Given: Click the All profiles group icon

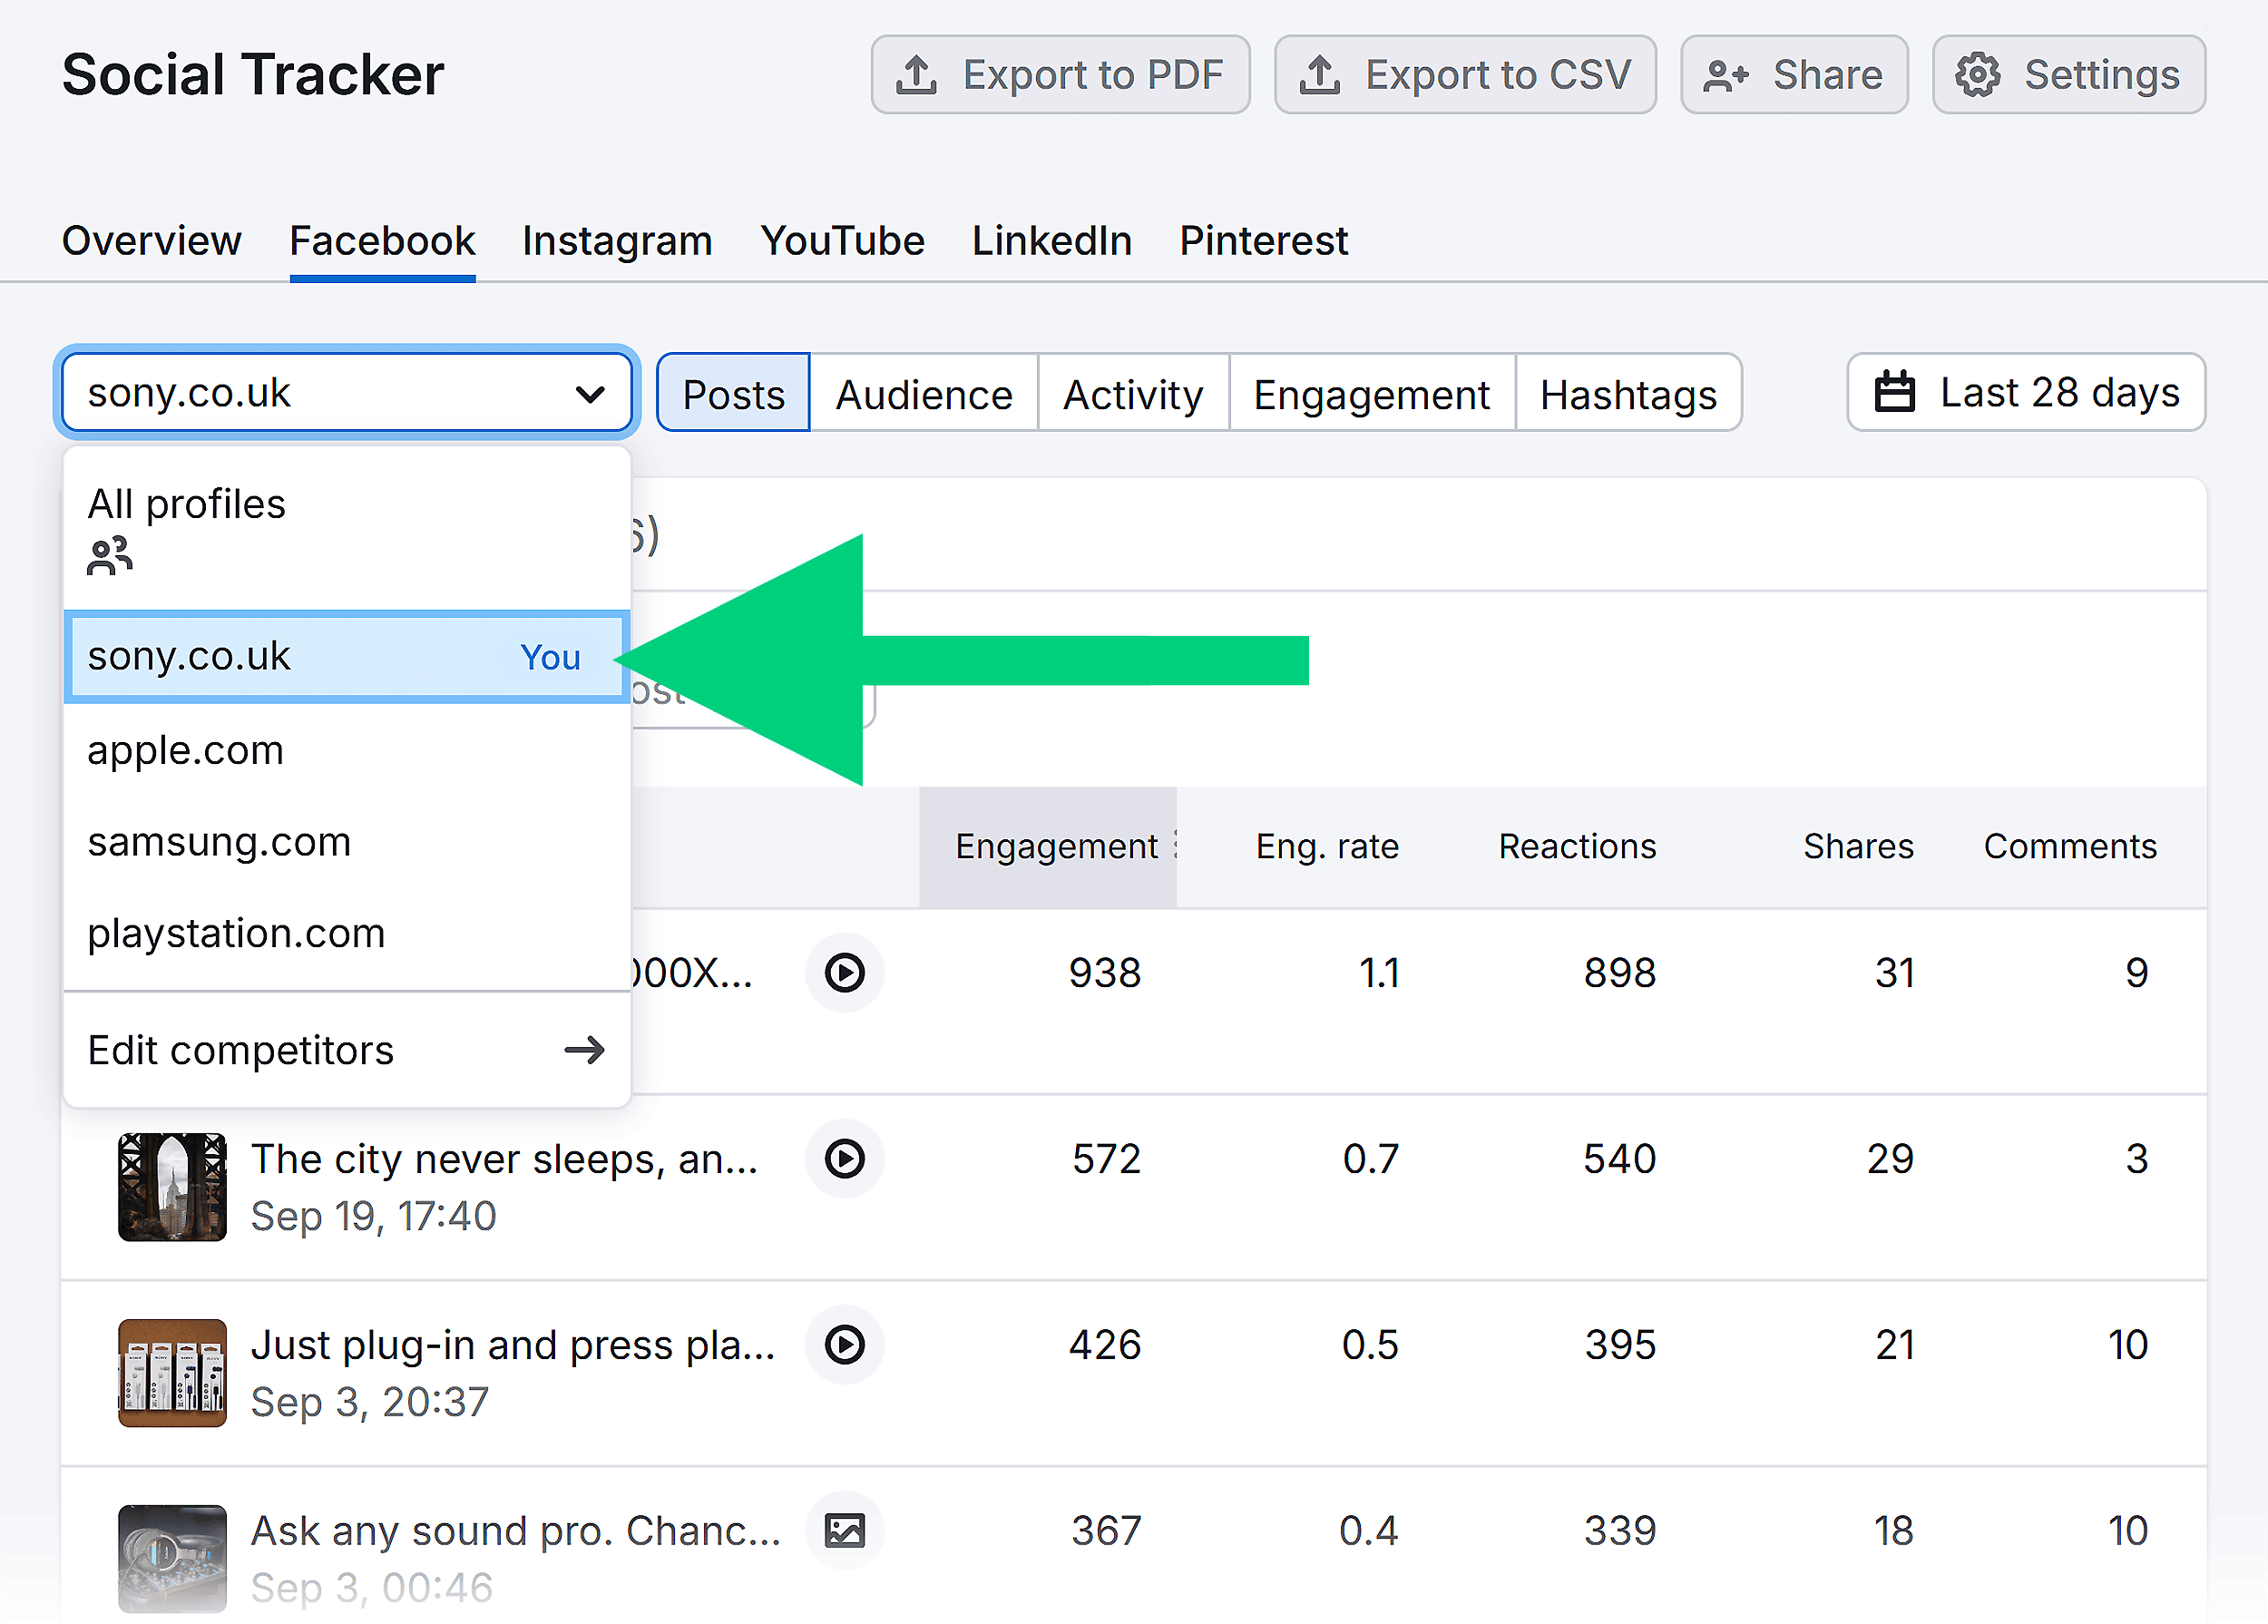Looking at the screenshot, I should pos(109,556).
